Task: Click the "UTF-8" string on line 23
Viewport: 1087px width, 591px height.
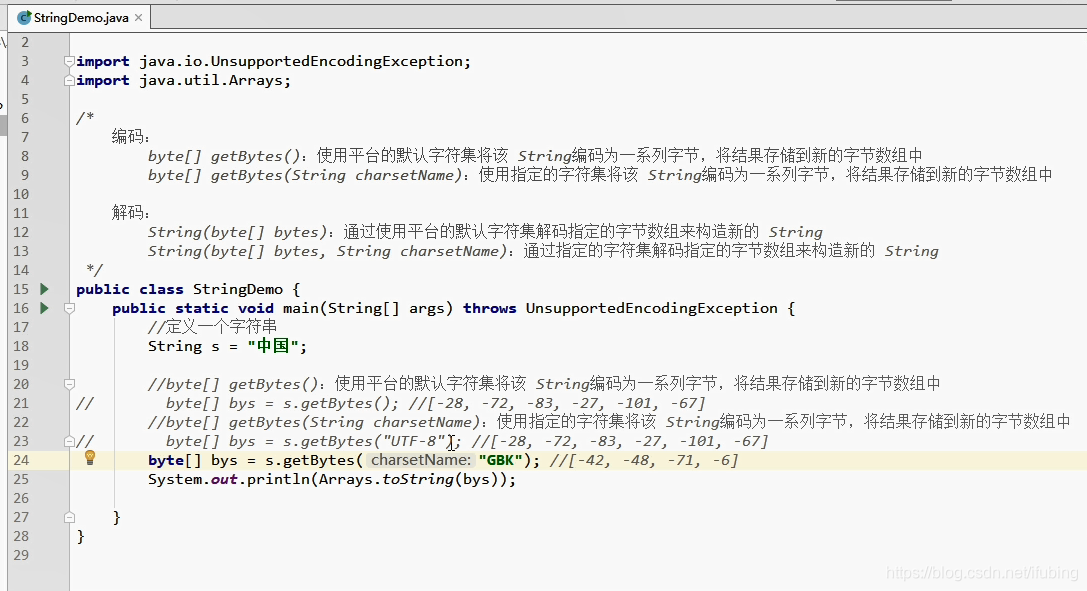Action: [414, 441]
